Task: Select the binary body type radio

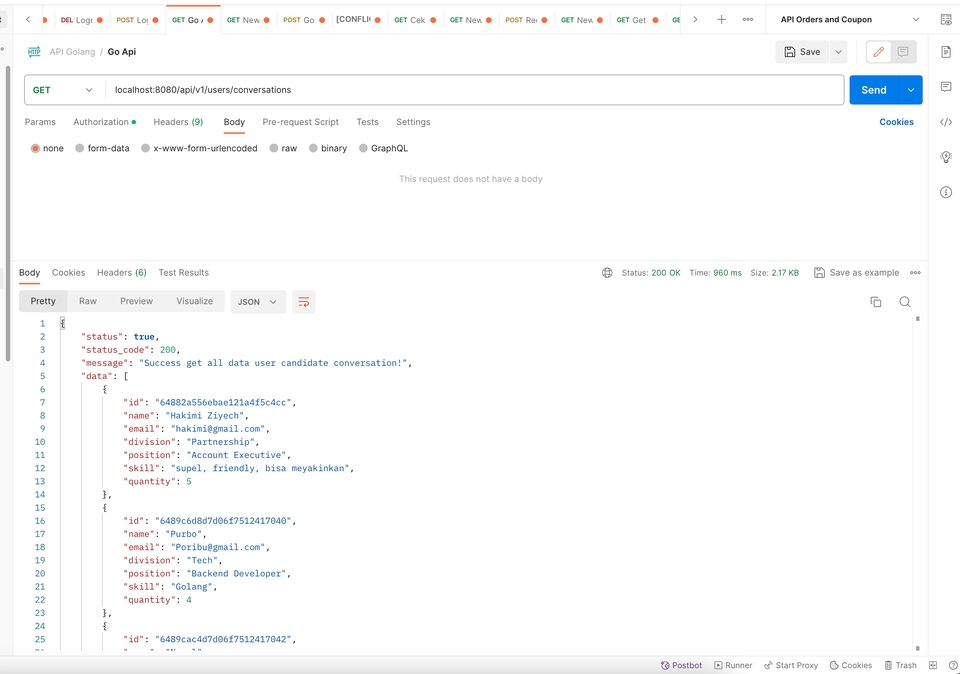Action: (313, 148)
